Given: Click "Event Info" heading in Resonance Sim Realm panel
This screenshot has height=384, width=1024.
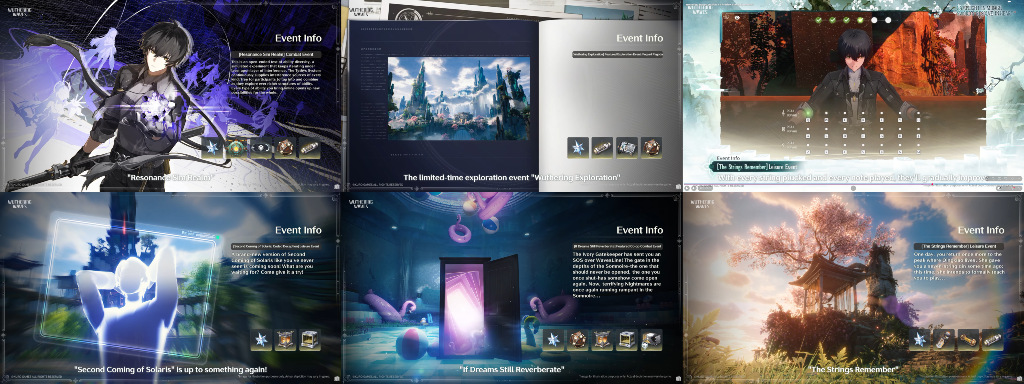Looking at the screenshot, I should coord(298,38).
